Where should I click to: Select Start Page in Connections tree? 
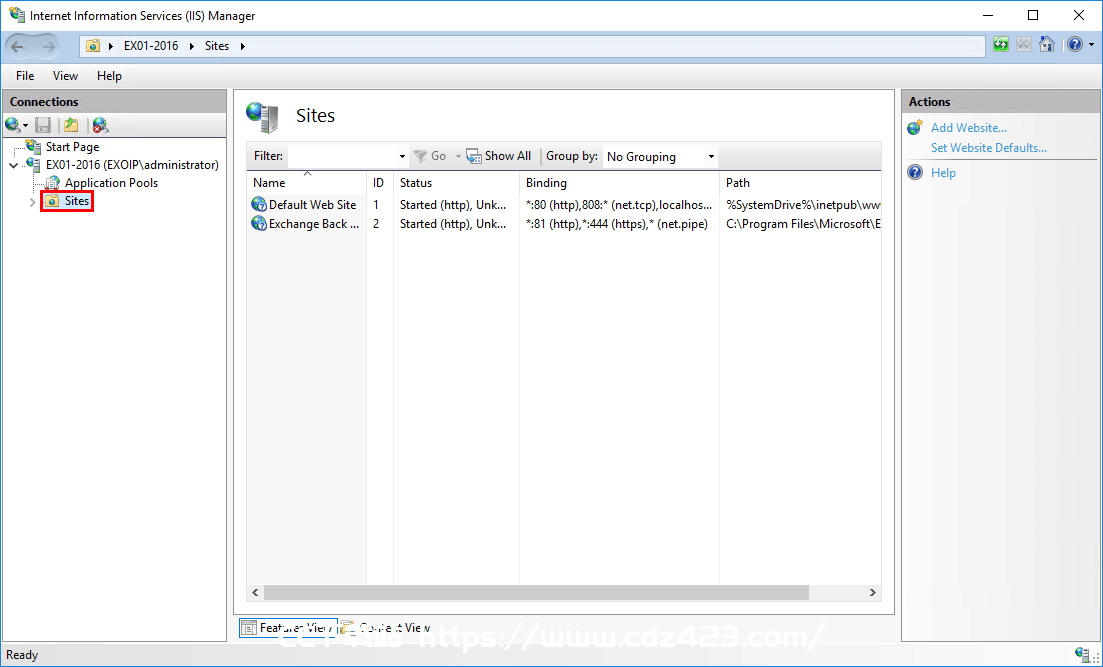tap(72, 147)
